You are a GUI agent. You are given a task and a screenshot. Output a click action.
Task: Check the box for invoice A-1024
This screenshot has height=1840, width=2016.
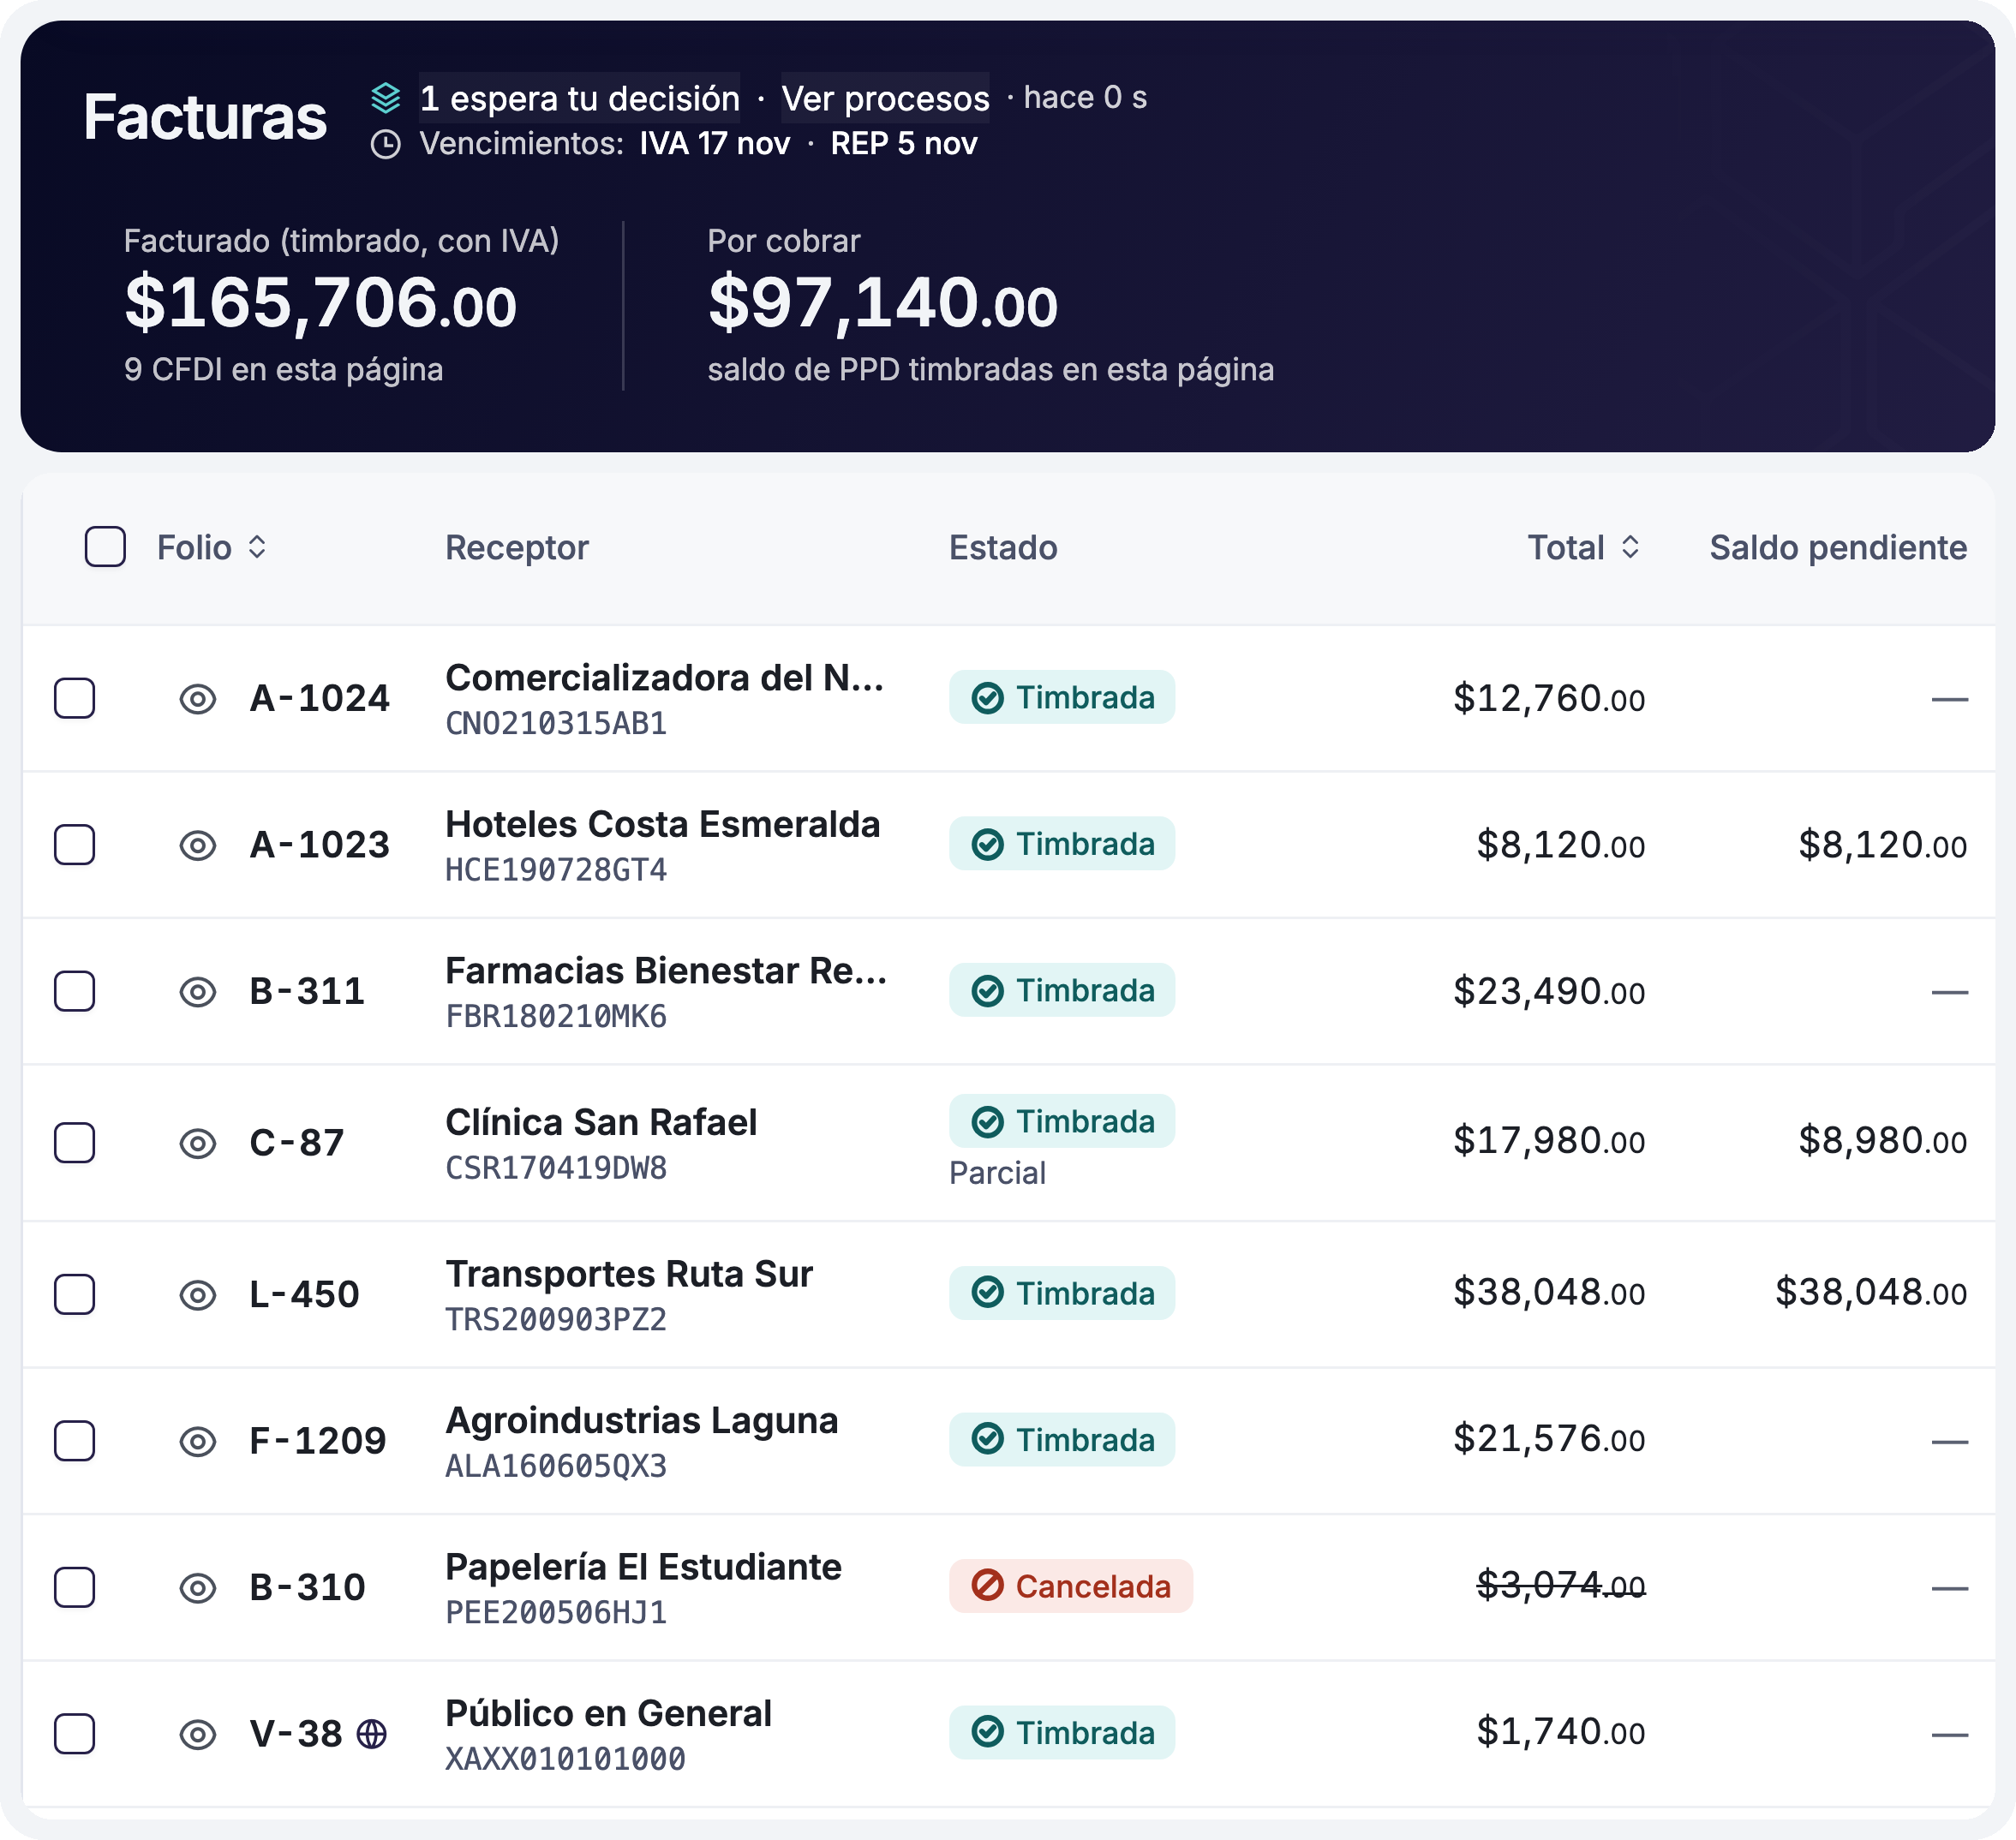75,698
